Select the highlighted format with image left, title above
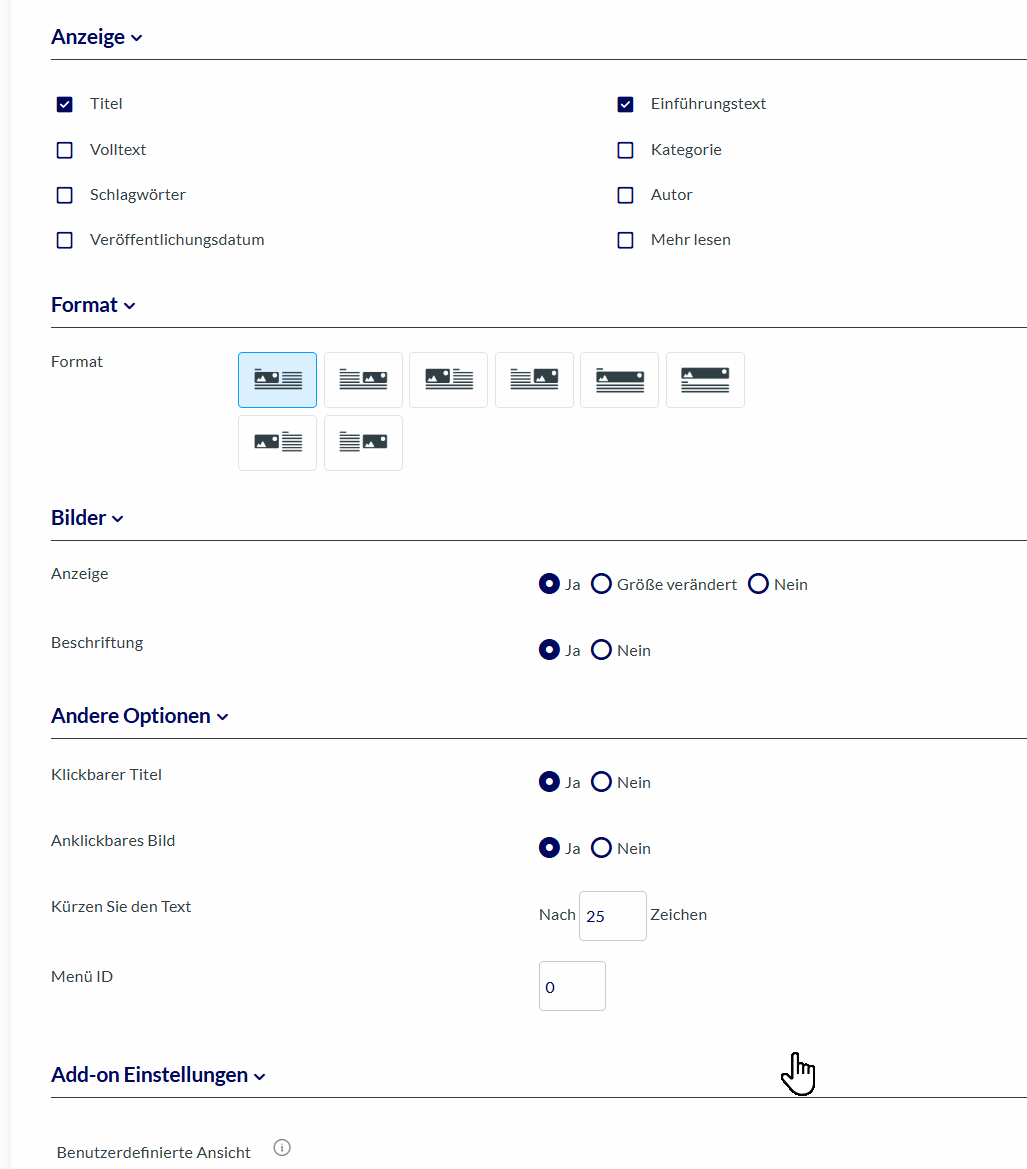 [277, 380]
